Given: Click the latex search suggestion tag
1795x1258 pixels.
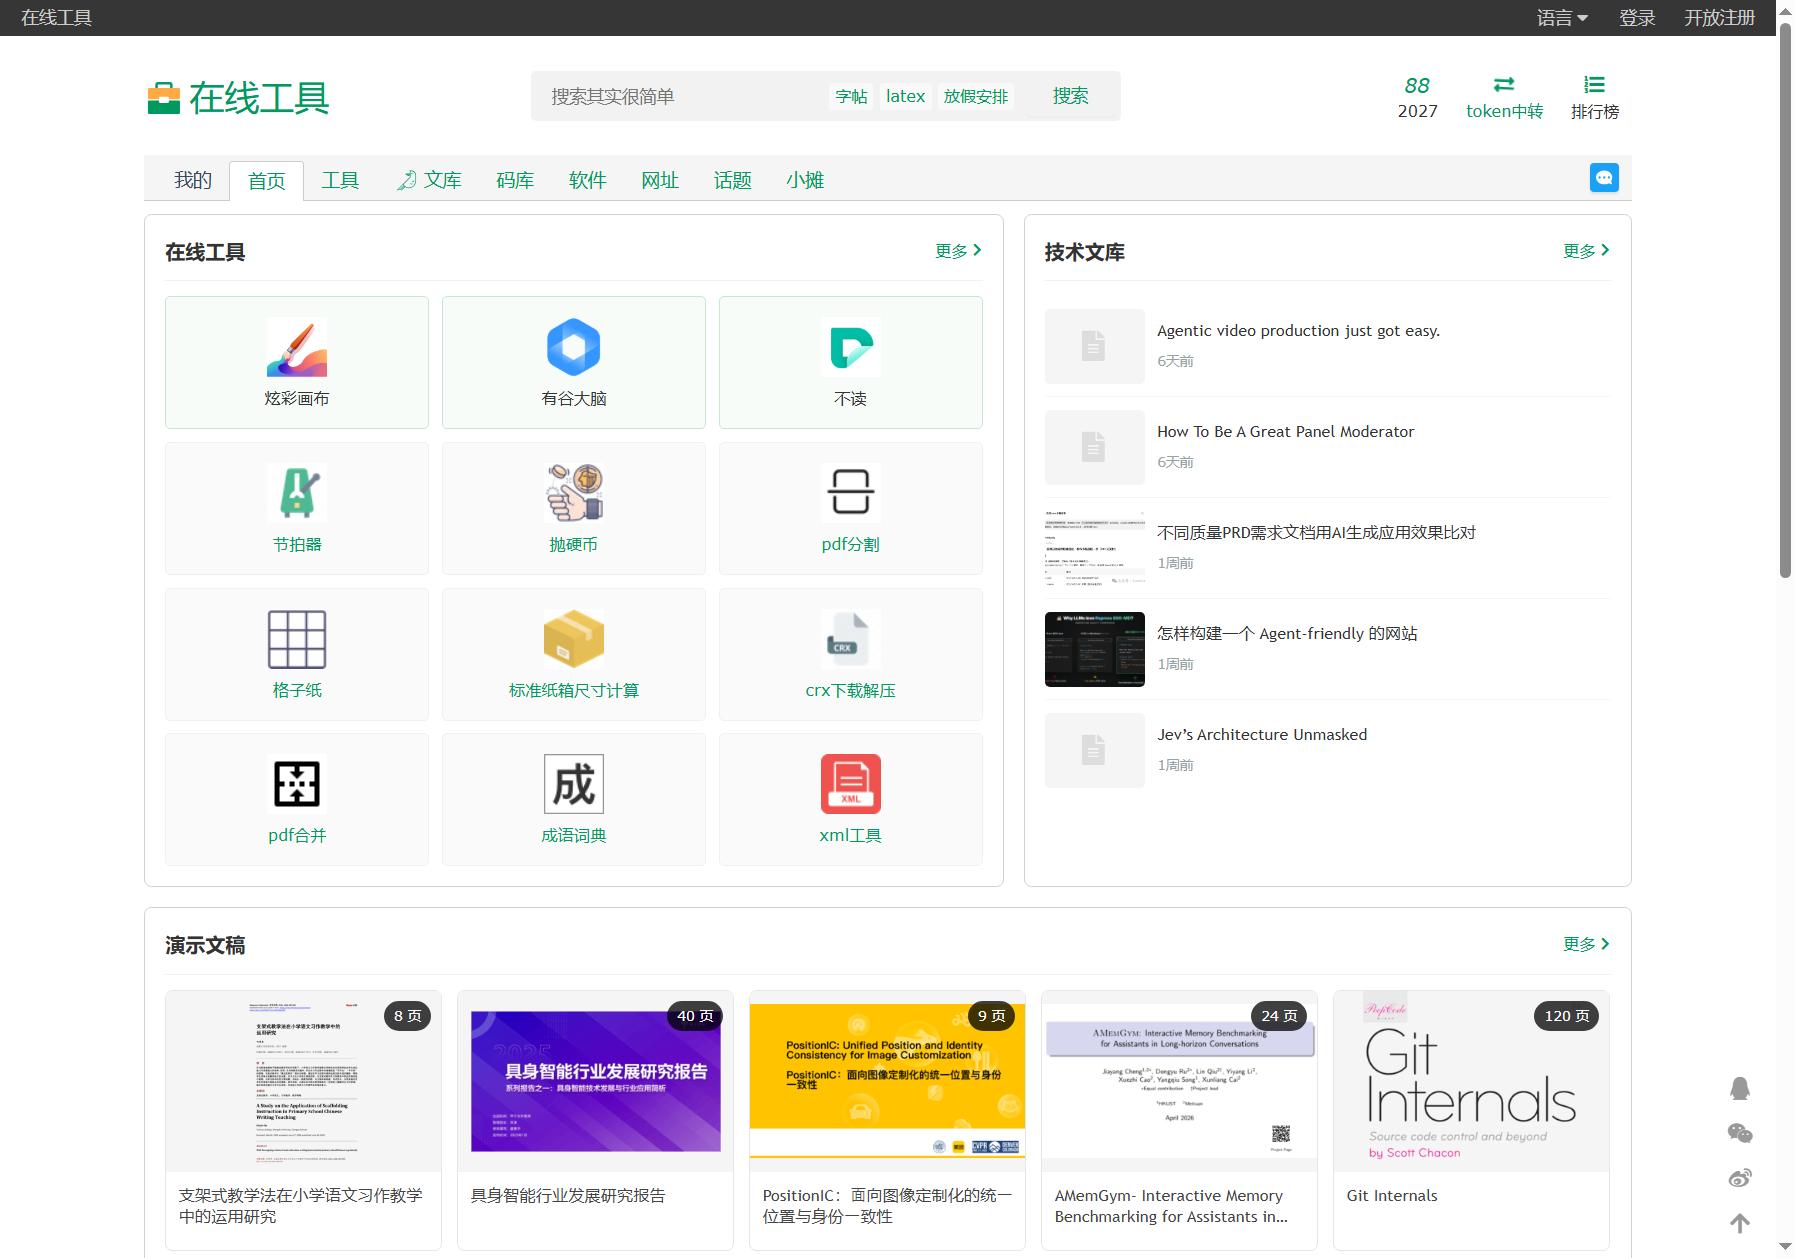Looking at the screenshot, I should [905, 96].
